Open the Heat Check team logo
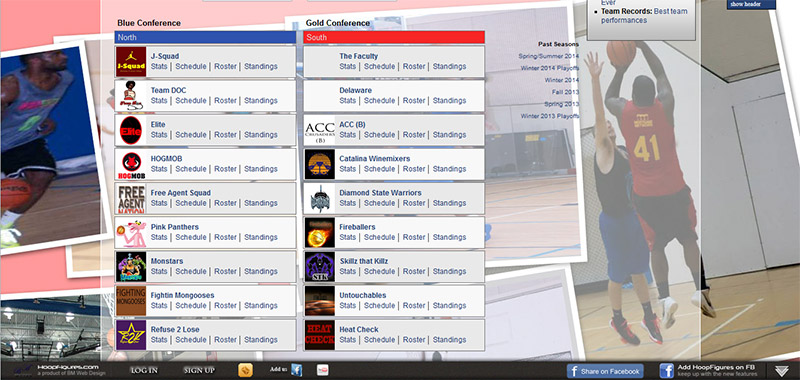This screenshot has height=380, width=800. [319, 335]
